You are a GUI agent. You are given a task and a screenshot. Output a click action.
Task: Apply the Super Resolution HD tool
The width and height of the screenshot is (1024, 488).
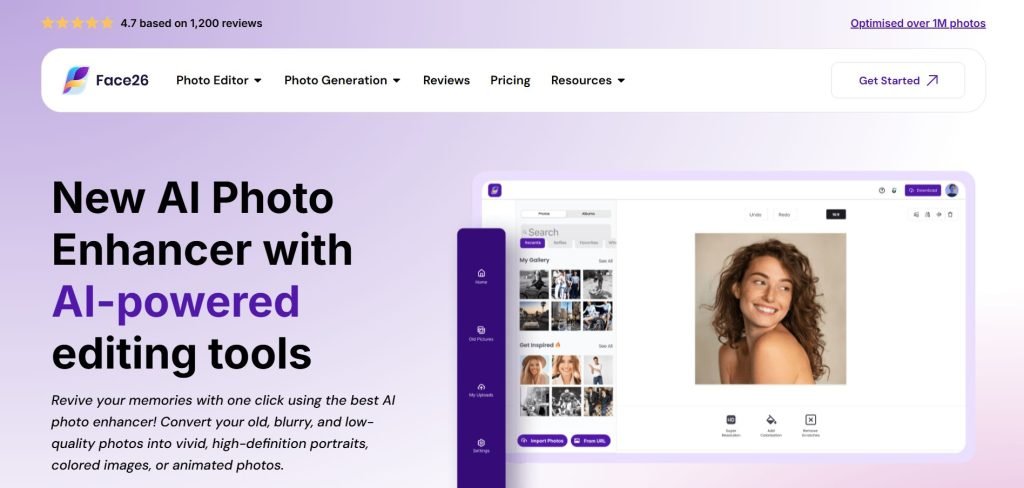tap(731, 419)
